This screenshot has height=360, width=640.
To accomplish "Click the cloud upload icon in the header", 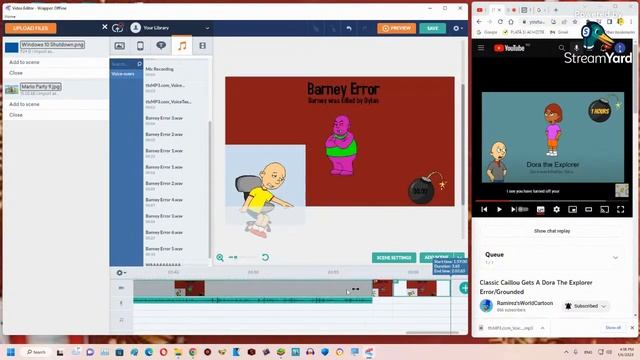I will coord(118,28).
